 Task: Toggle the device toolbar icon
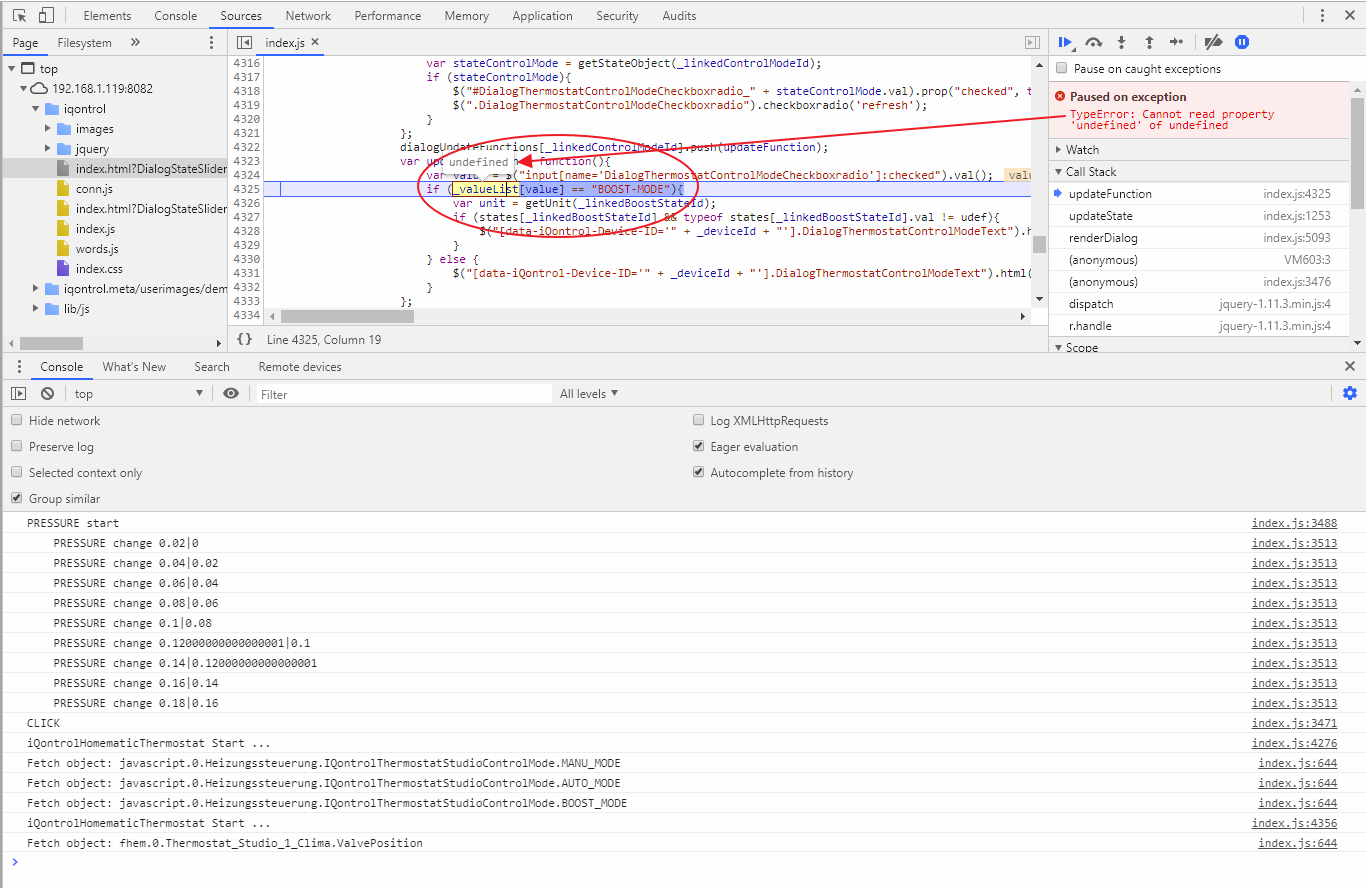[46, 16]
